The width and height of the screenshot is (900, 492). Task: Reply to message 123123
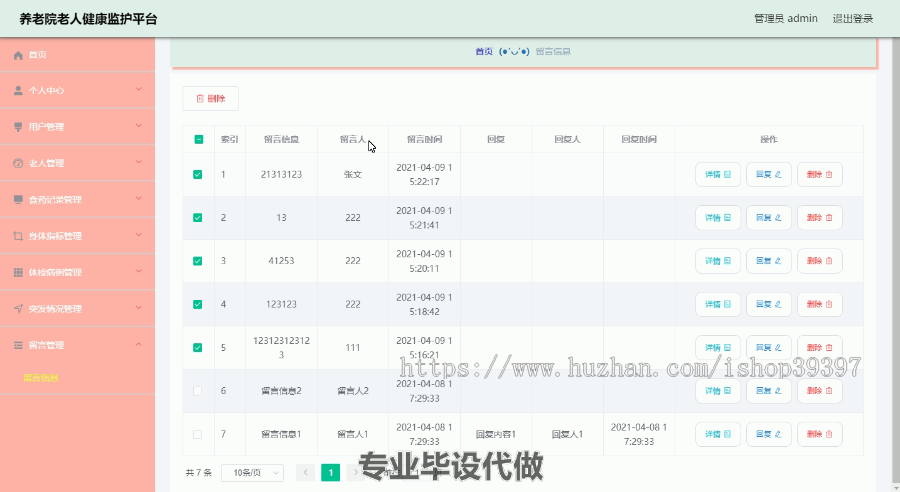(769, 304)
